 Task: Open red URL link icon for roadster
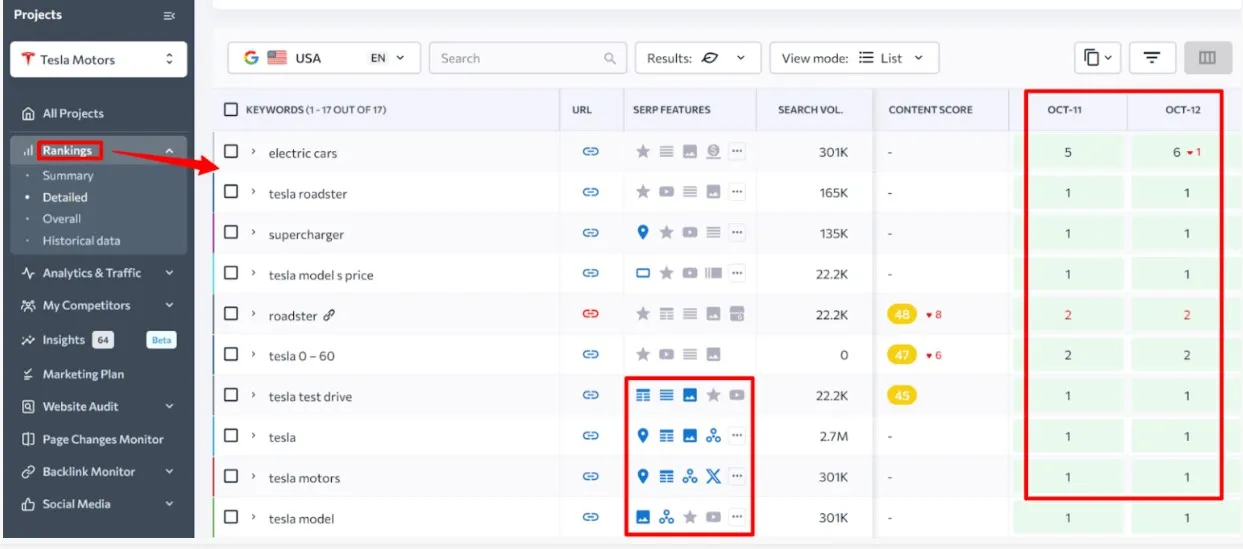tap(590, 314)
